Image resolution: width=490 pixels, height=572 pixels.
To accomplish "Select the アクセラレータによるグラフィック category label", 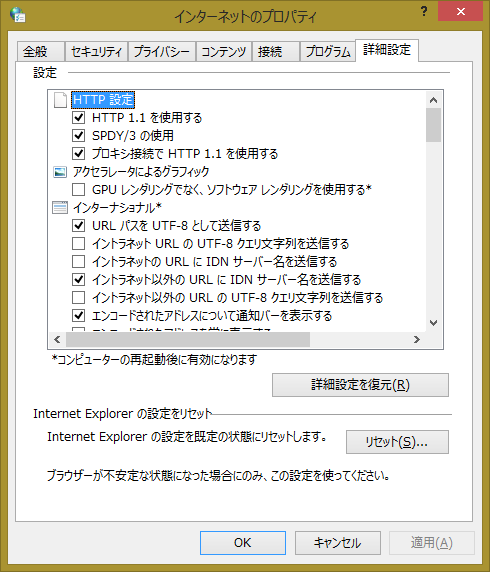I will [141, 172].
